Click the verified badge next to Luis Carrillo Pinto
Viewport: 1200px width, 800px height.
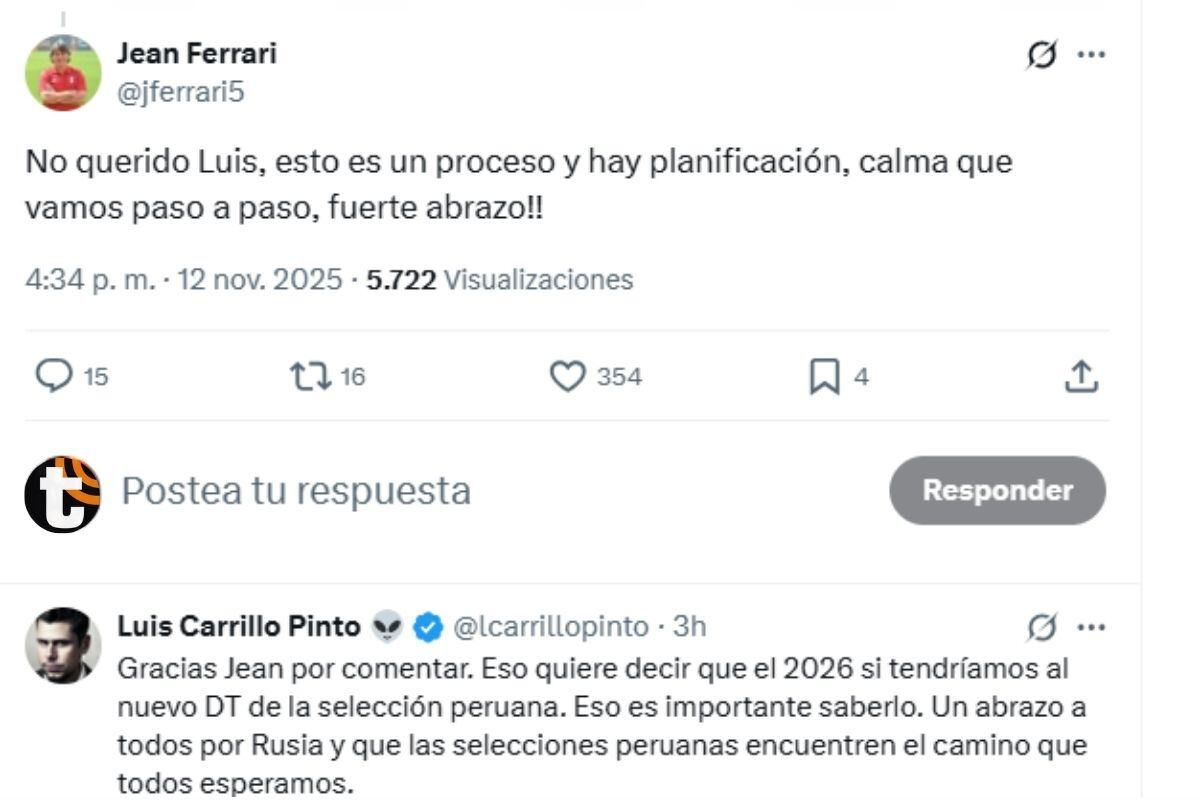pyautogui.click(x=427, y=626)
